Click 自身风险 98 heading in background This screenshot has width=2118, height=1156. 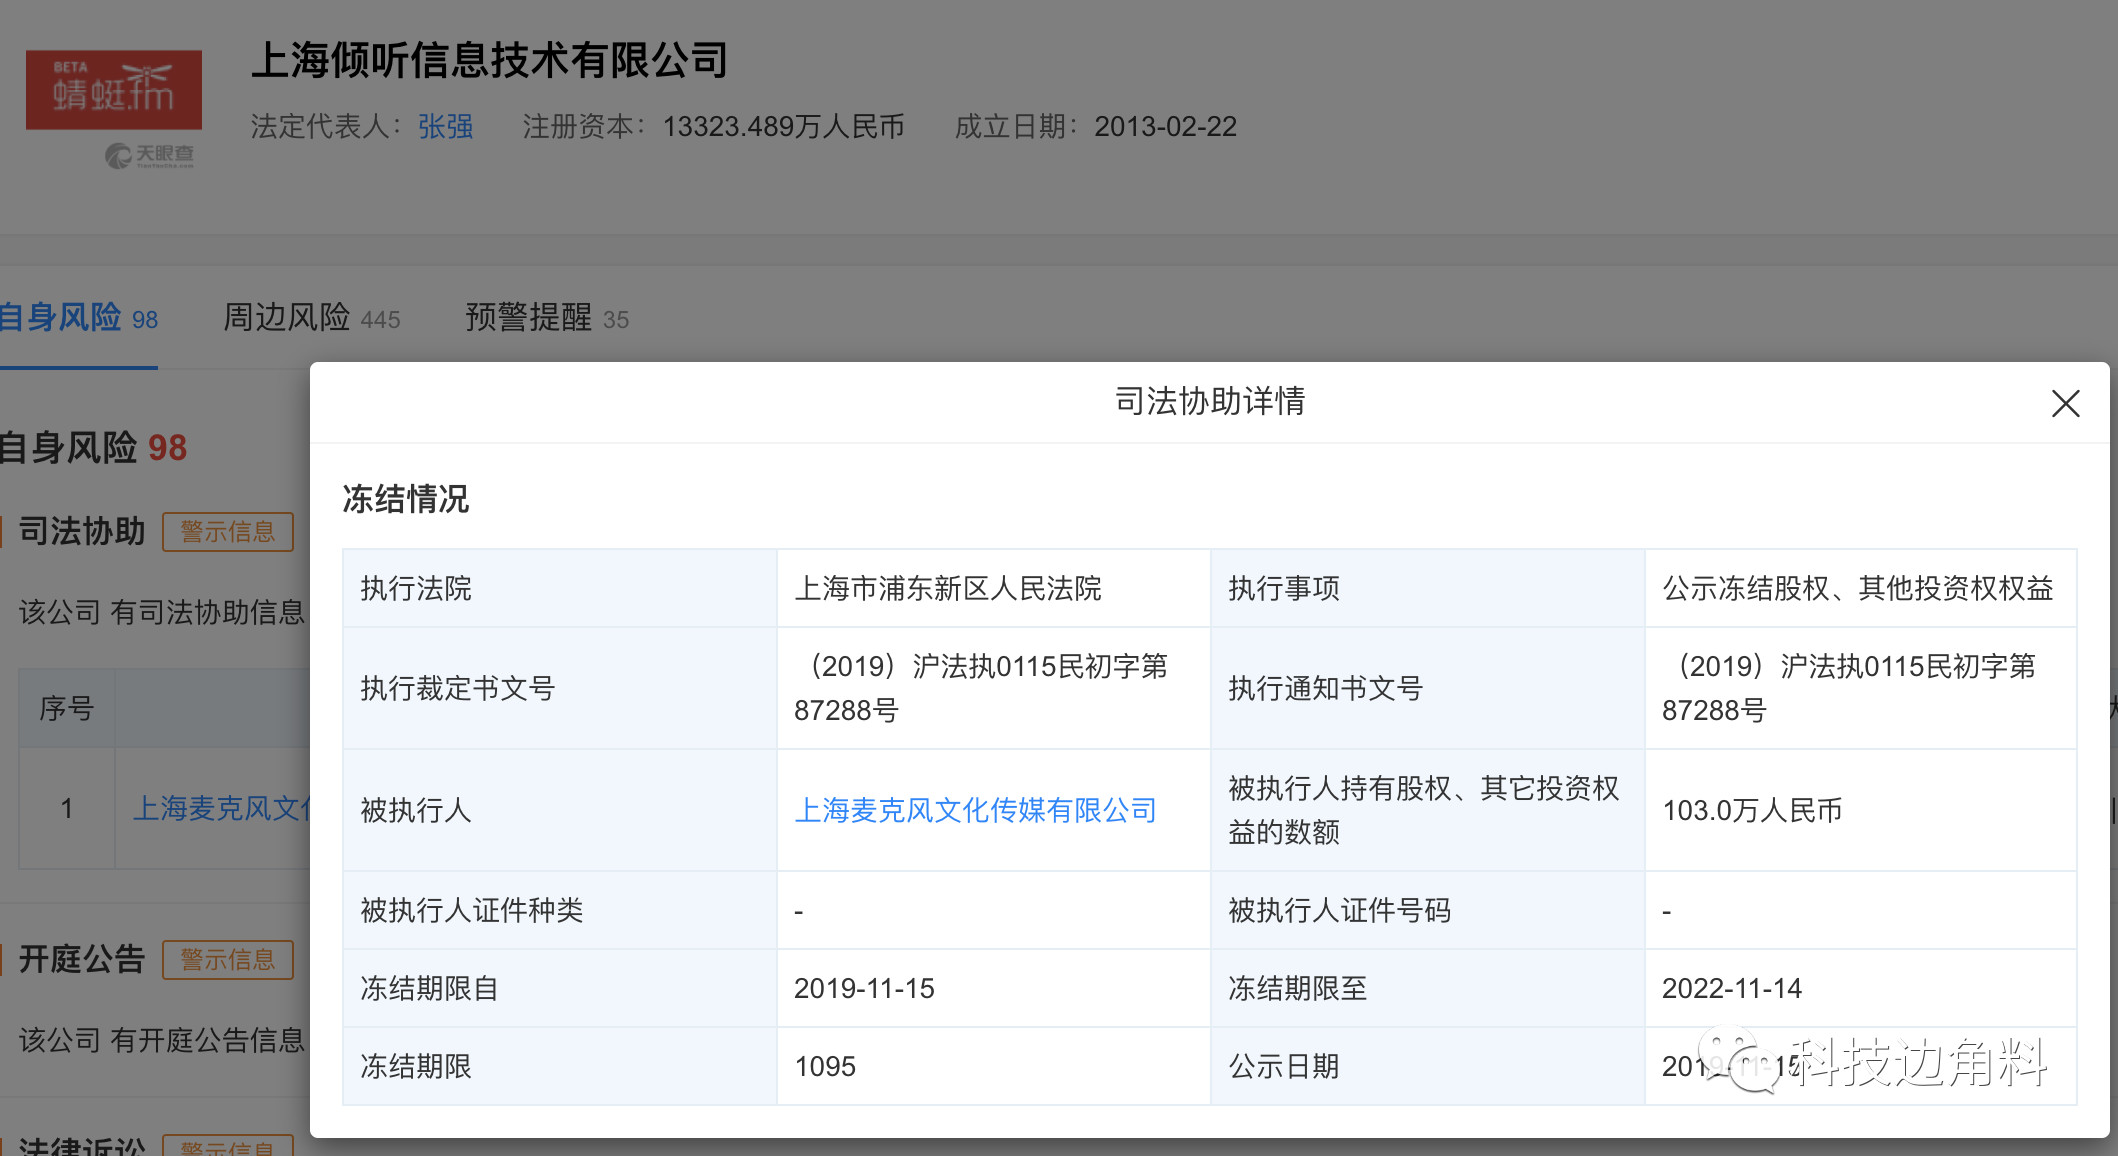click(x=93, y=447)
